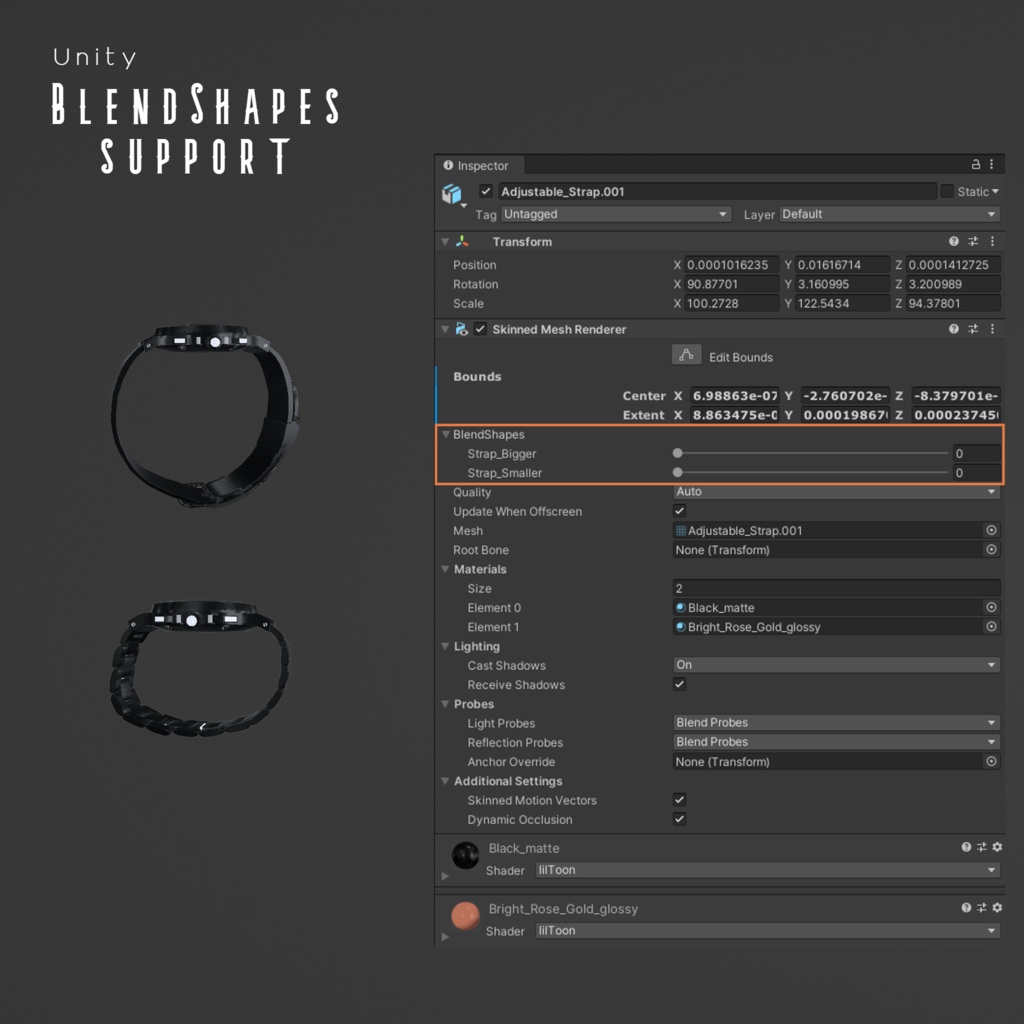
Task: Open Black_matte material help icon
Action: [x=966, y=847]
